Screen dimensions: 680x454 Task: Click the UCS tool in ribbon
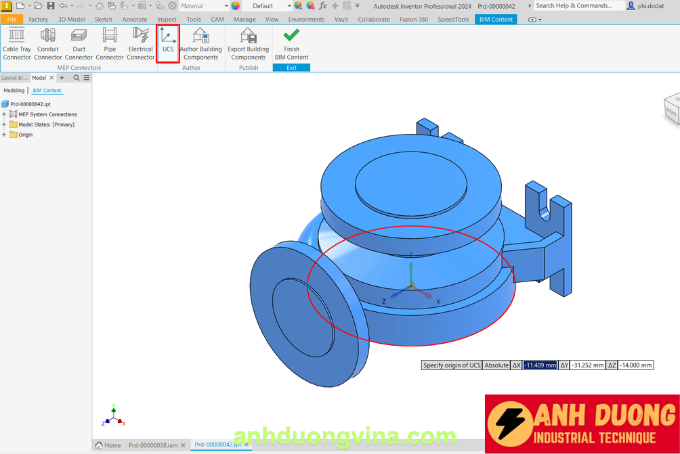[x=168, y=44]
